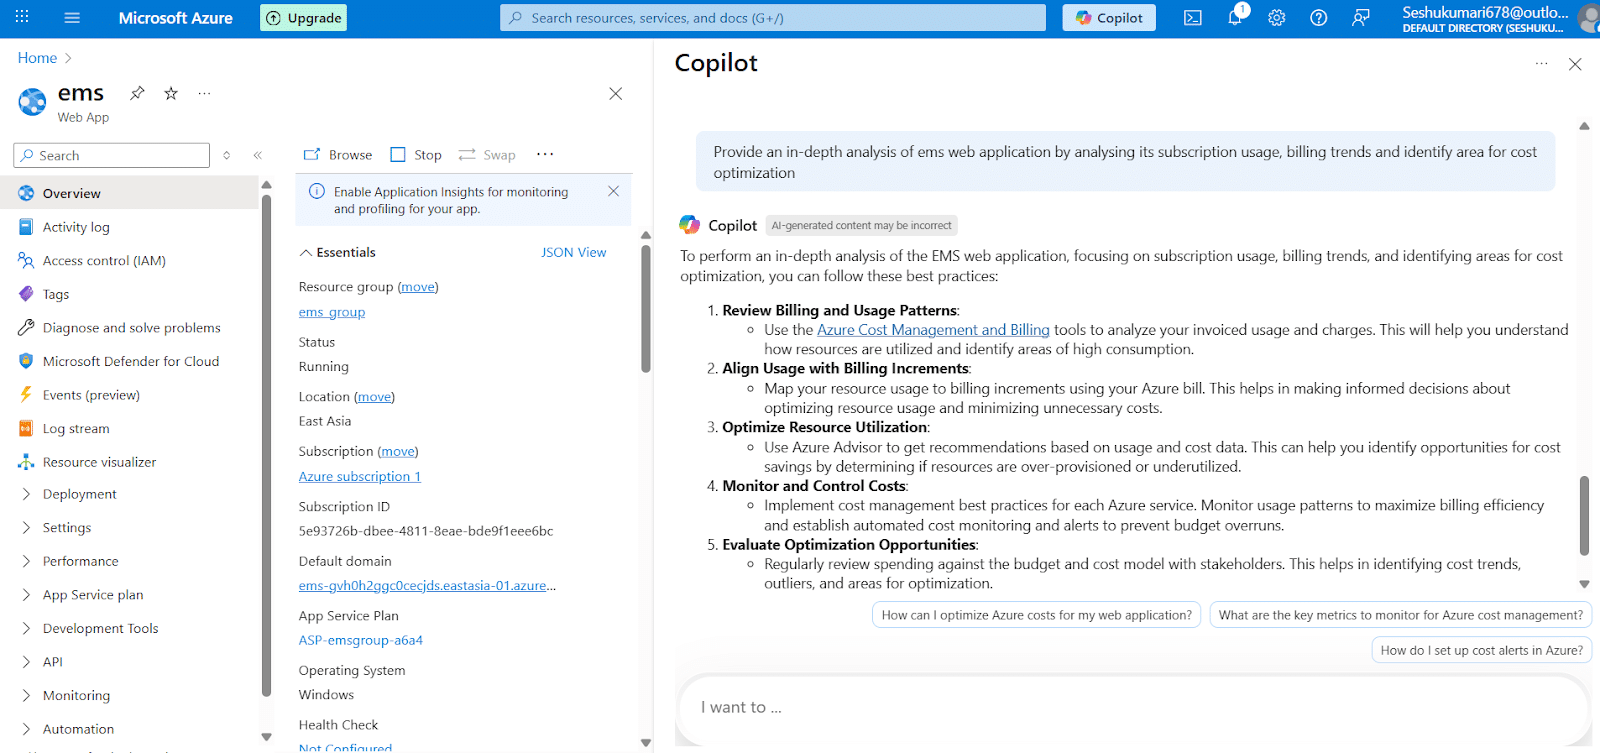Go to Home breadcrumb
1600x753 pixels.
coord(37,58)
